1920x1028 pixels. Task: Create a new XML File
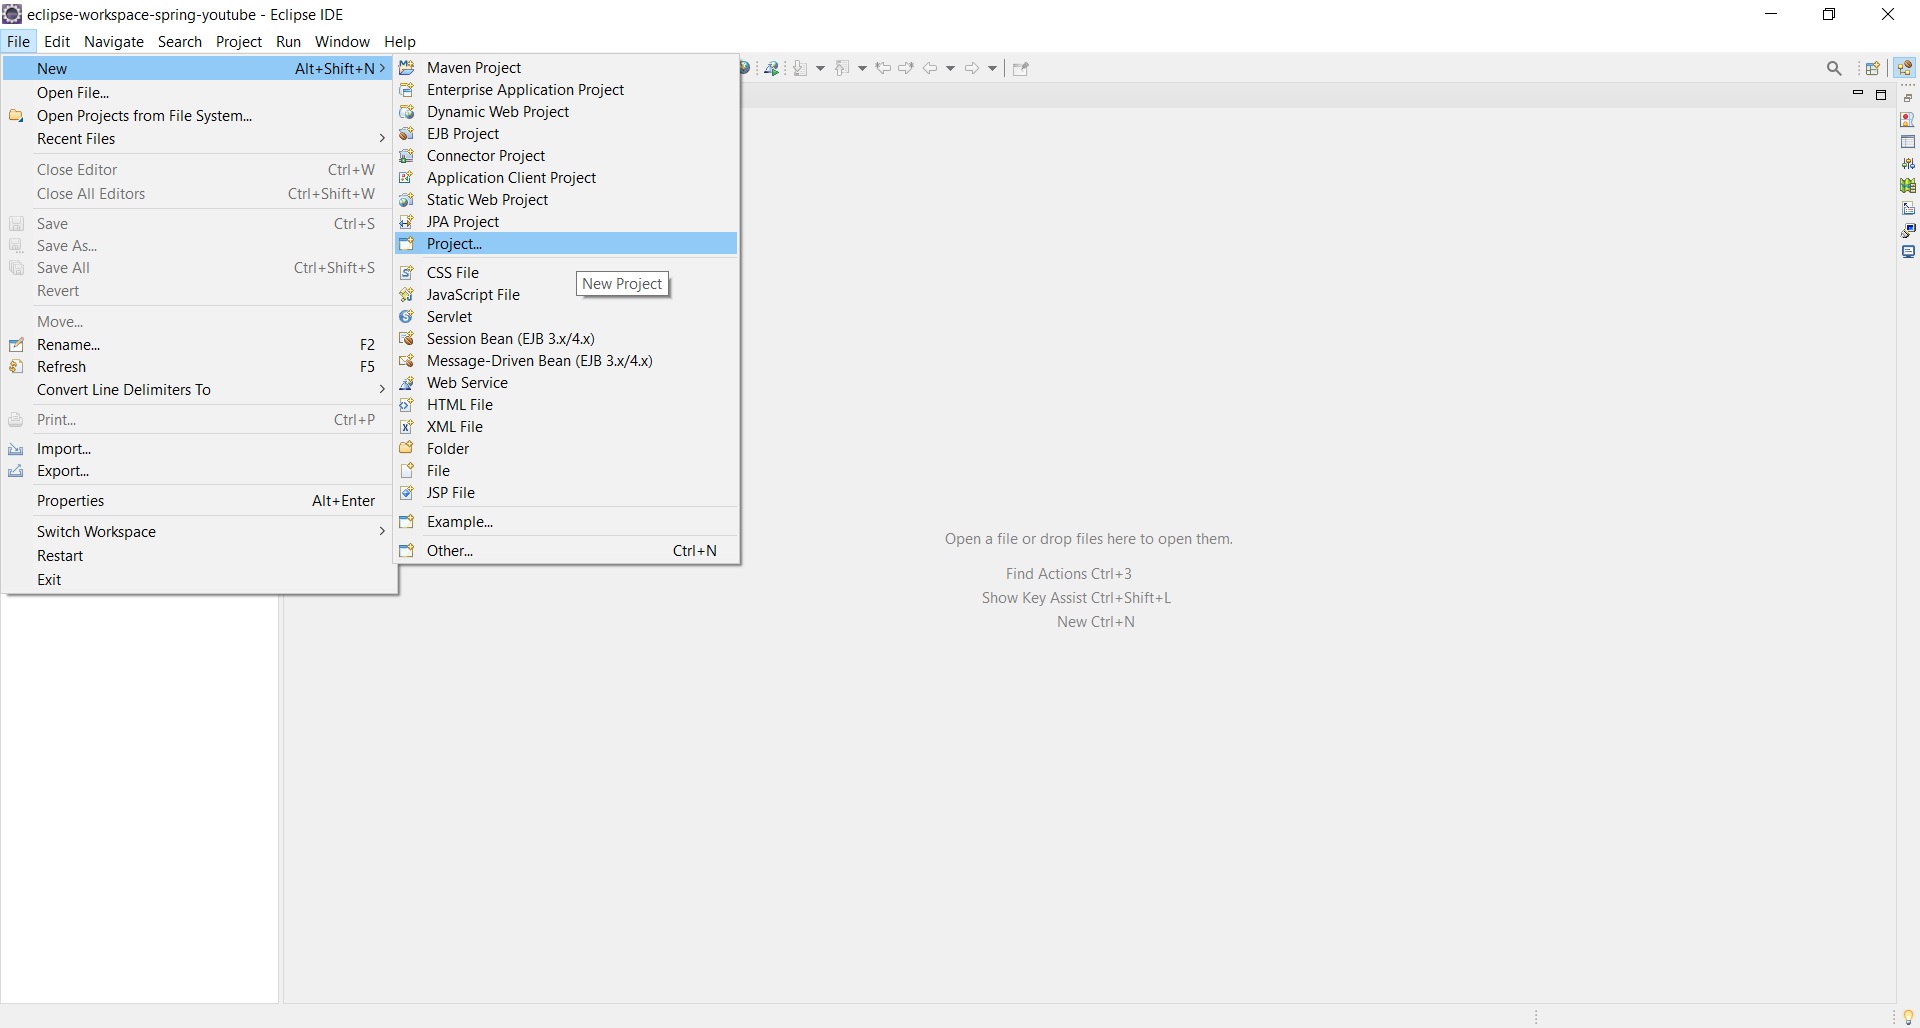click(566, 426)
